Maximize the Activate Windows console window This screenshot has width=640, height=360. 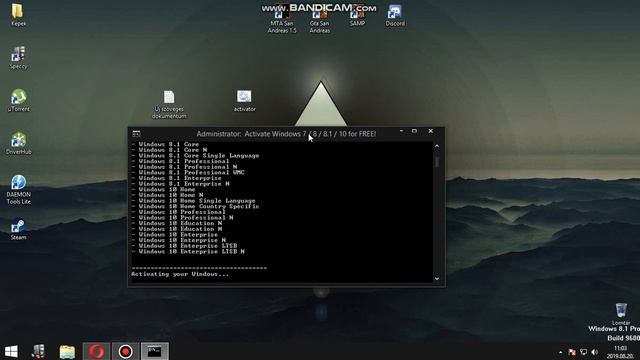tap(414, 131)
